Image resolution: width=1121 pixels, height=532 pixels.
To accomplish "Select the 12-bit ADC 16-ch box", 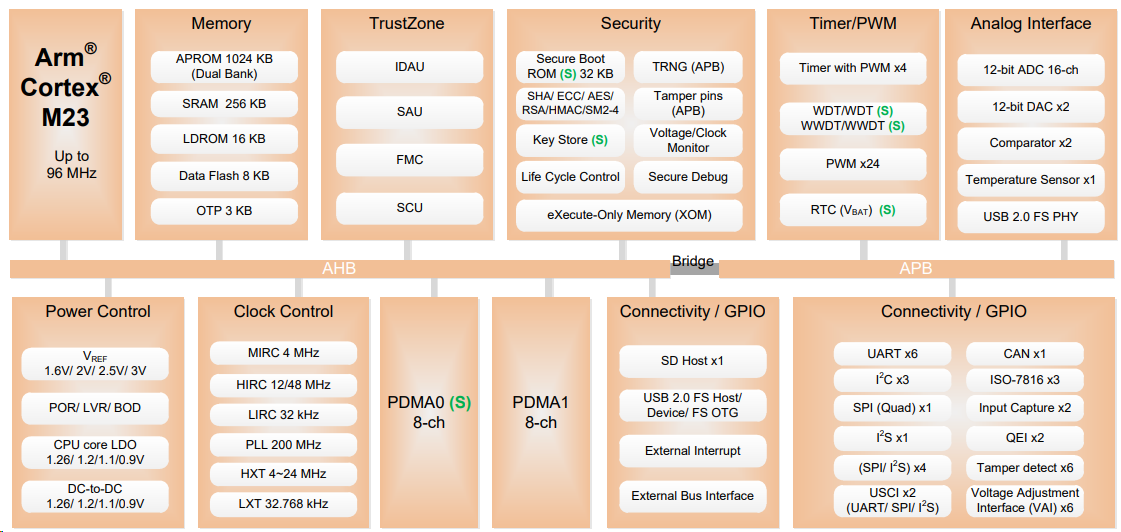I will (x=1030, y=71).
